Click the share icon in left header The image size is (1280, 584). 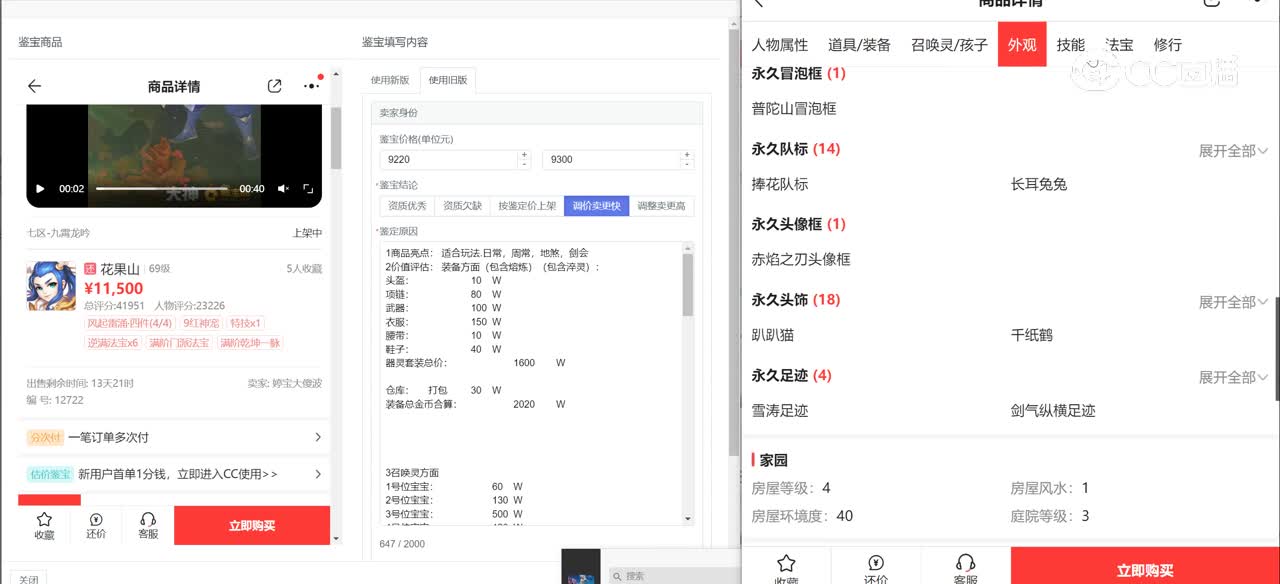click(274, 86)
